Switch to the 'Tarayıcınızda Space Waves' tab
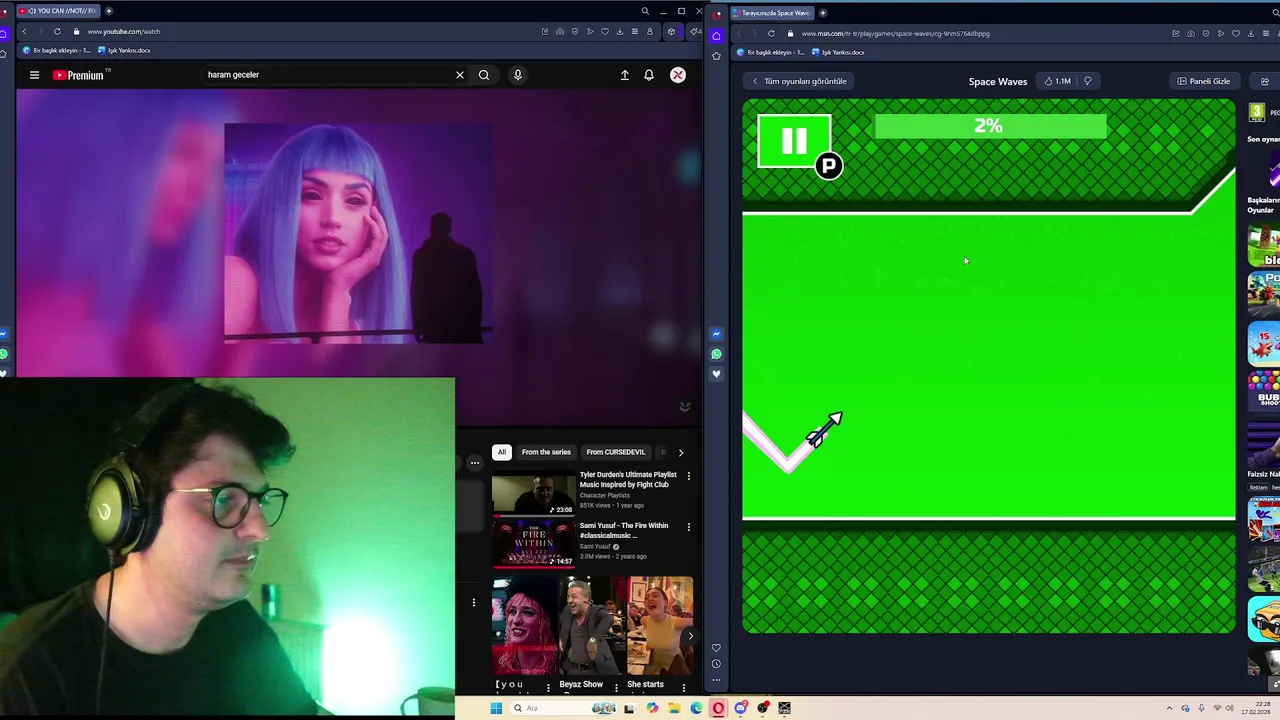Image resolution: width=1280 pixels, height=720 pixels. pos(773,13)
